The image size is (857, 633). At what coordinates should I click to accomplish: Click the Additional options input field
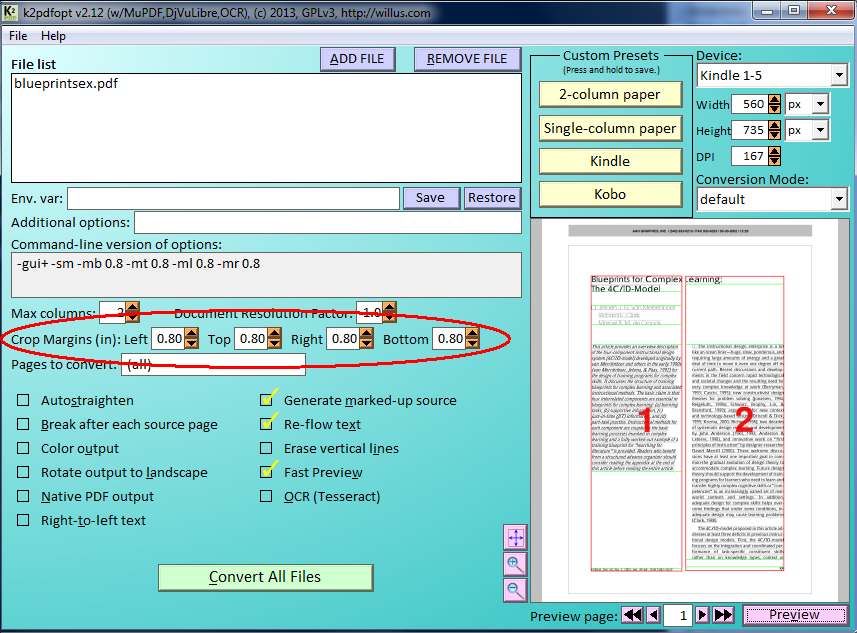tap(327, 222)
